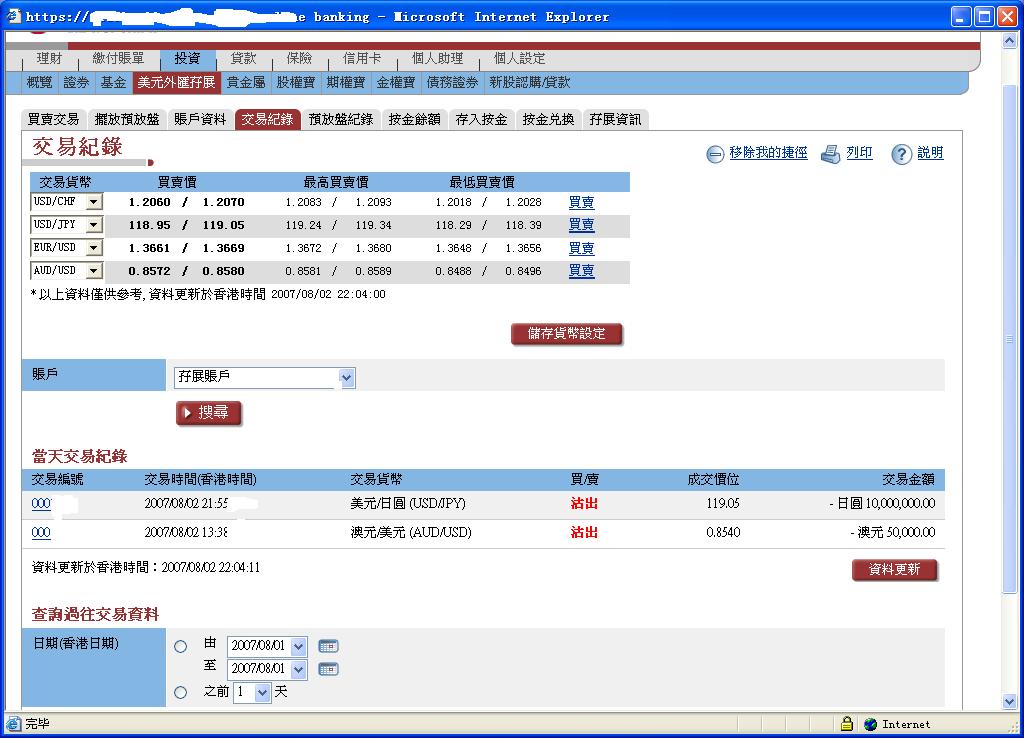This screenshot has height=738, width=1024.
Task: Open the 貸款 main menu
Action: point(243,58)
